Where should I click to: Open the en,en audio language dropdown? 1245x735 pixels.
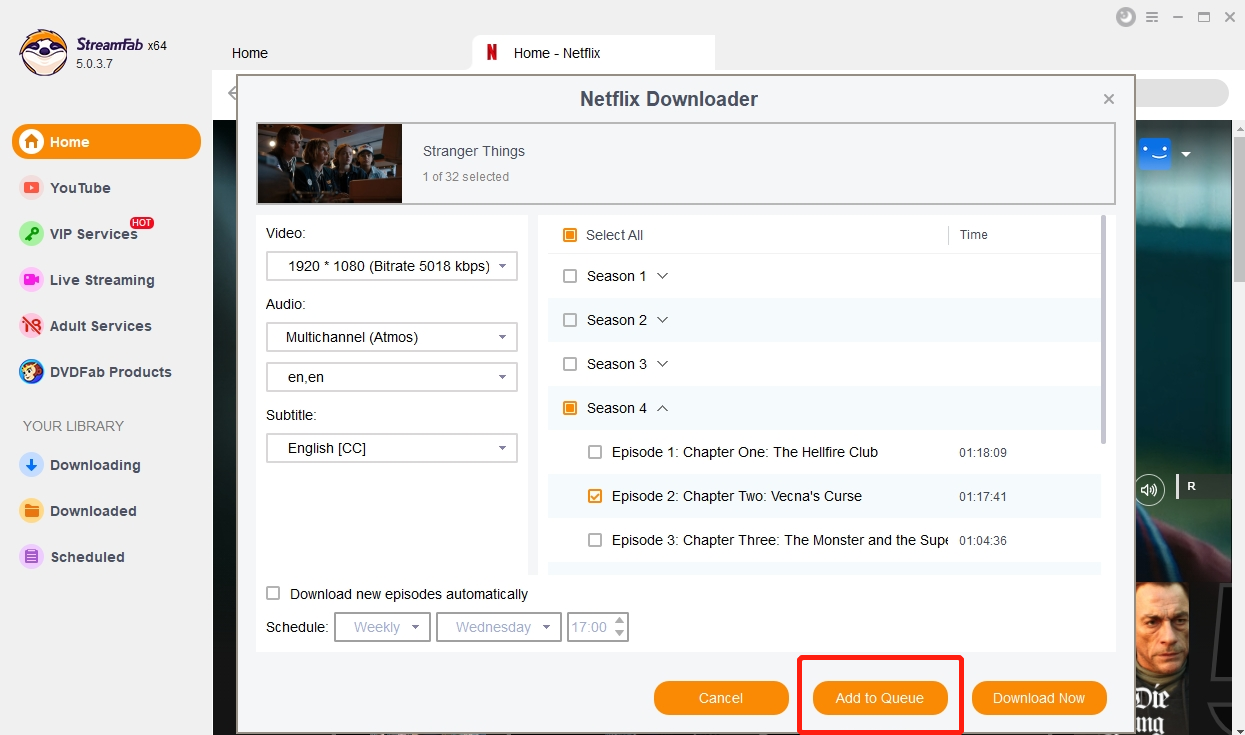point(392,377)
